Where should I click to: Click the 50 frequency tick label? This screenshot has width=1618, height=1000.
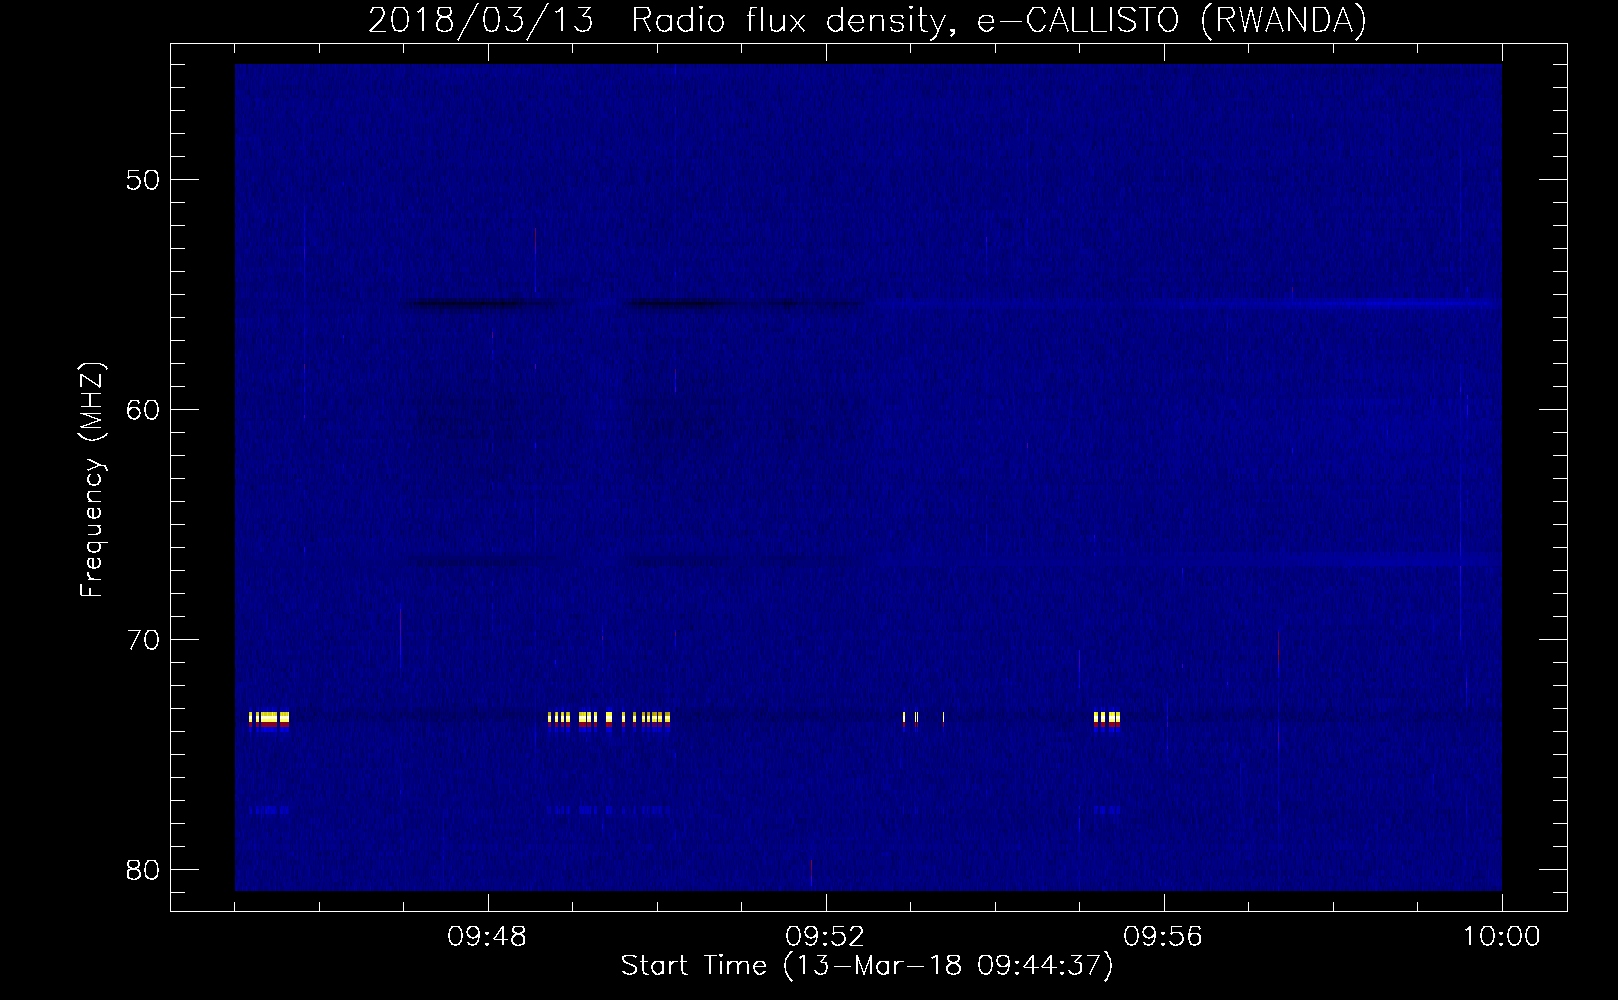[x=141, y=180]
